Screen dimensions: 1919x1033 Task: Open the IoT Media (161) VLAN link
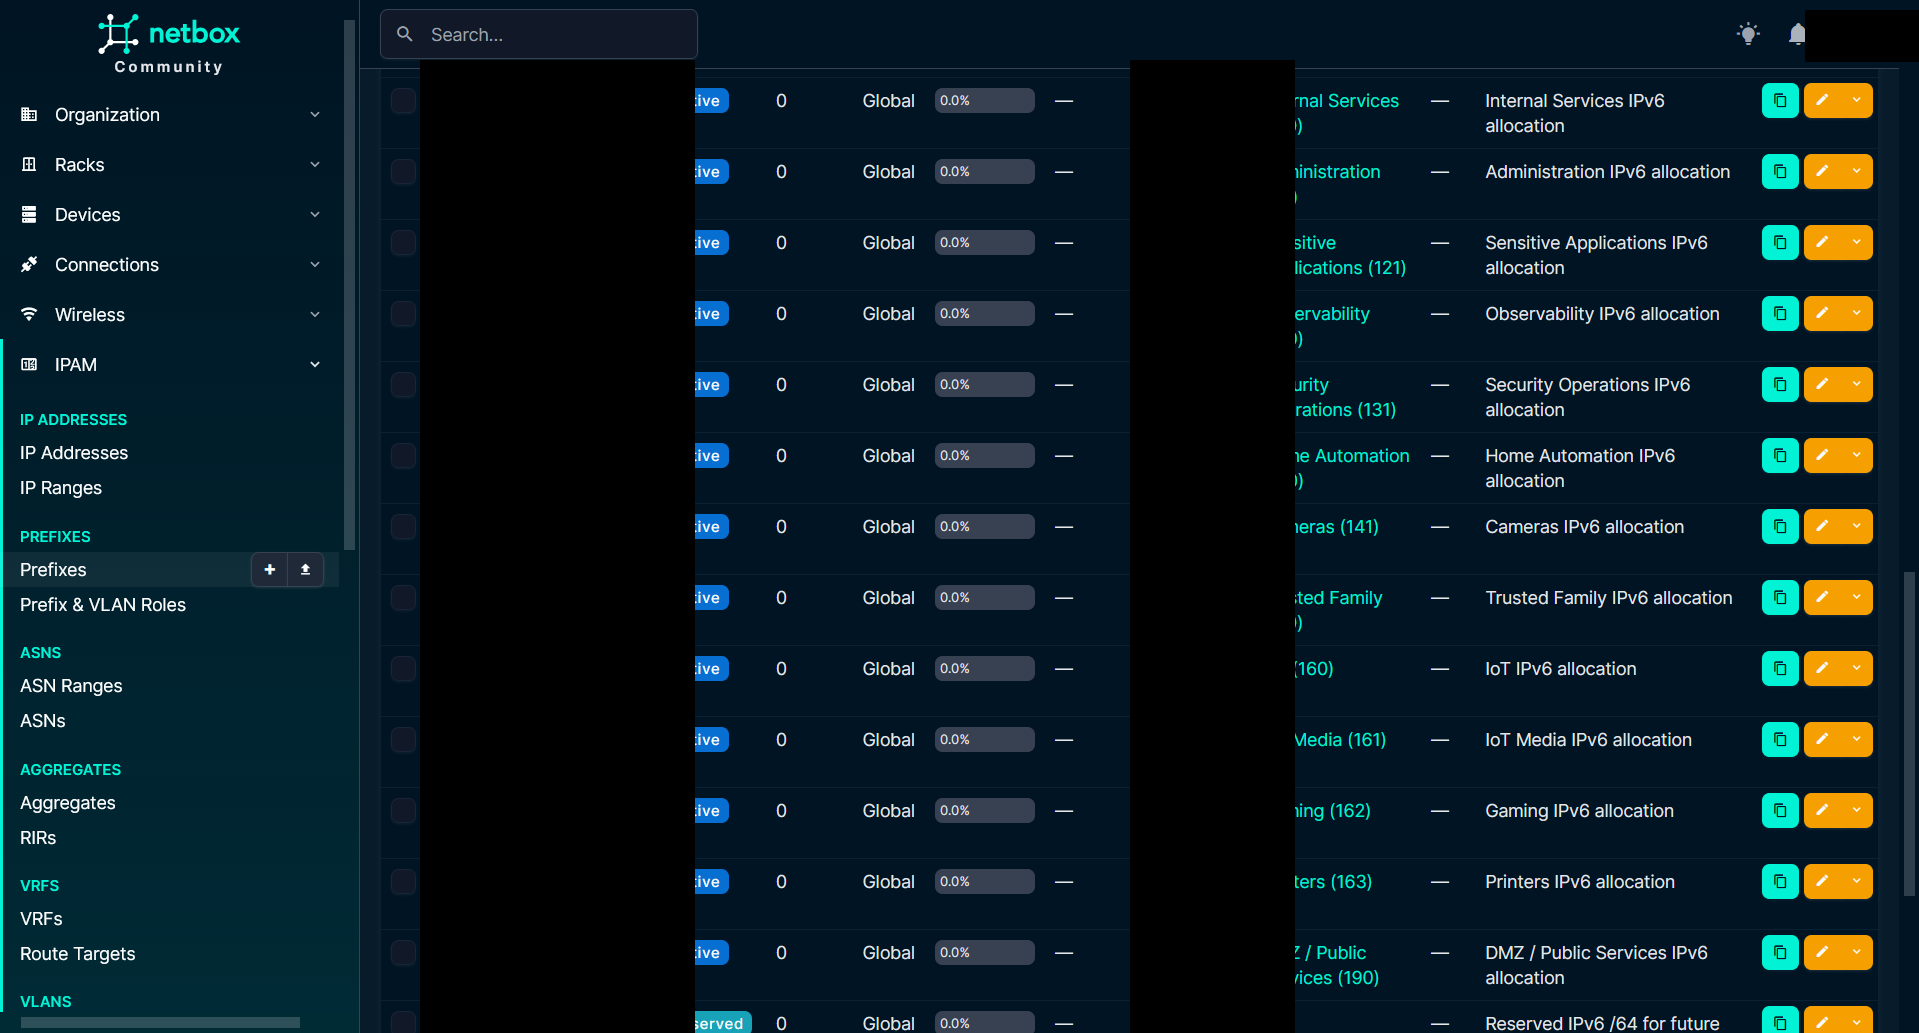click(x=1341, y=740)
